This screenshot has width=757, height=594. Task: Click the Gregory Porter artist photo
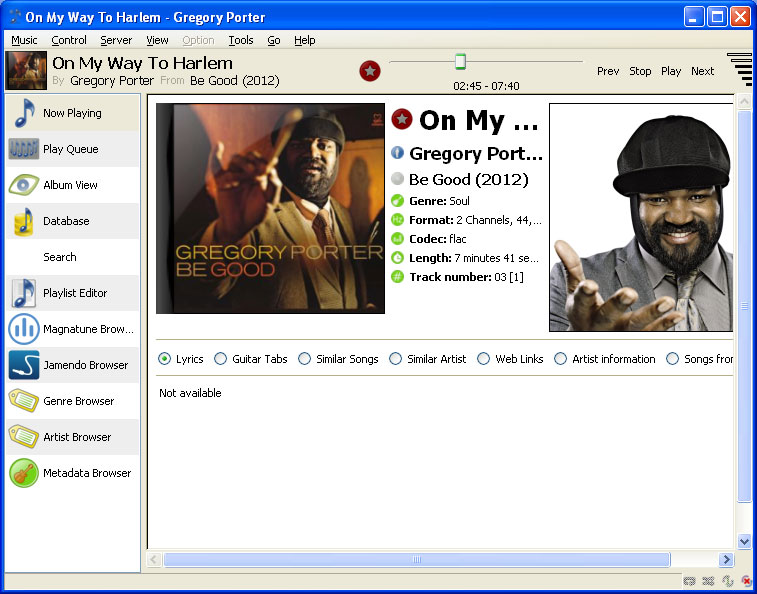(x=641, y=217)
